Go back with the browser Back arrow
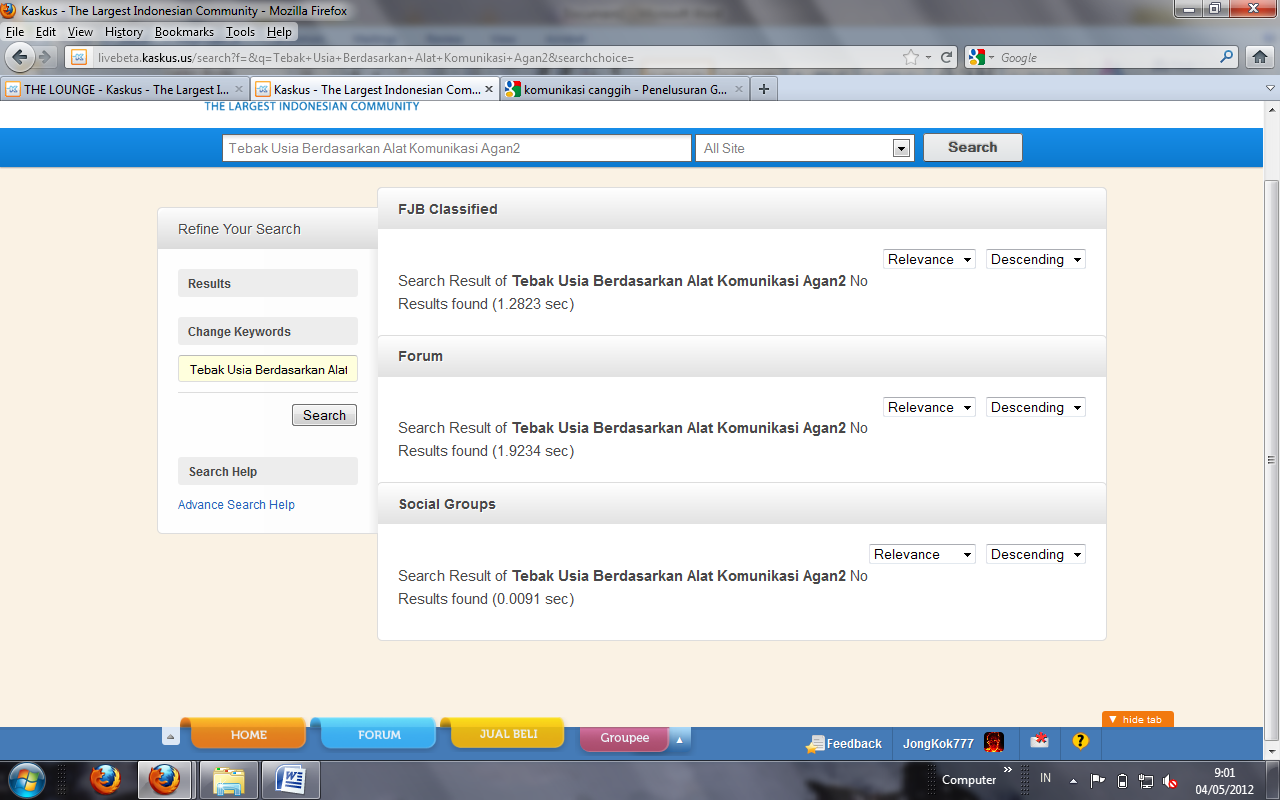 coord(20,57)
